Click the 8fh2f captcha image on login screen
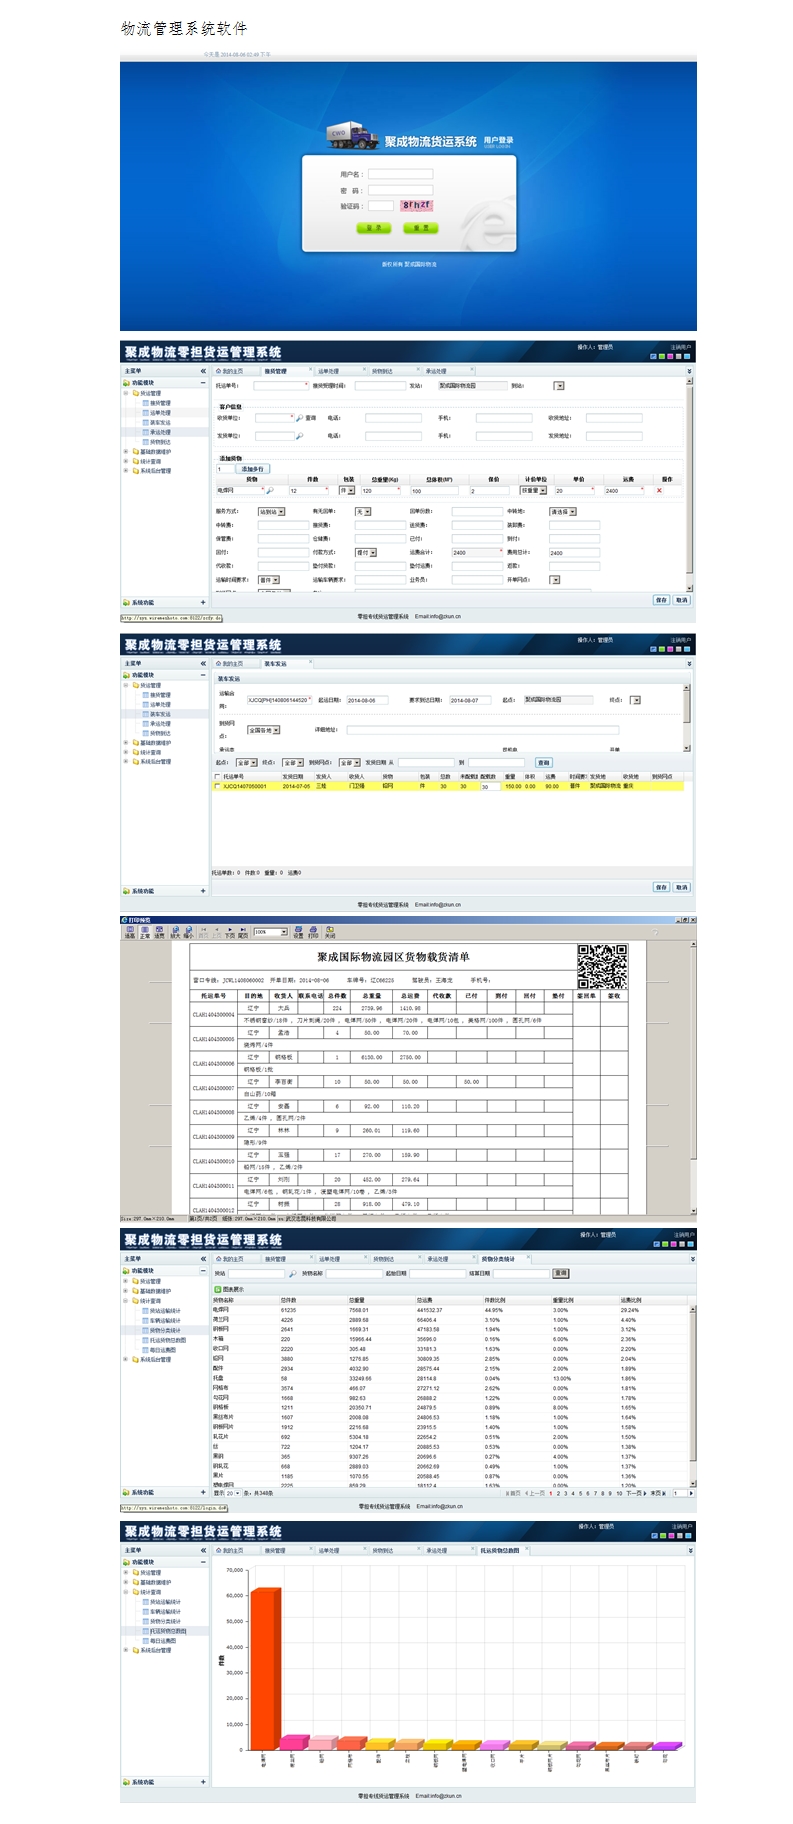Viewport: 793px width, 1824px height. coord(416,205)
